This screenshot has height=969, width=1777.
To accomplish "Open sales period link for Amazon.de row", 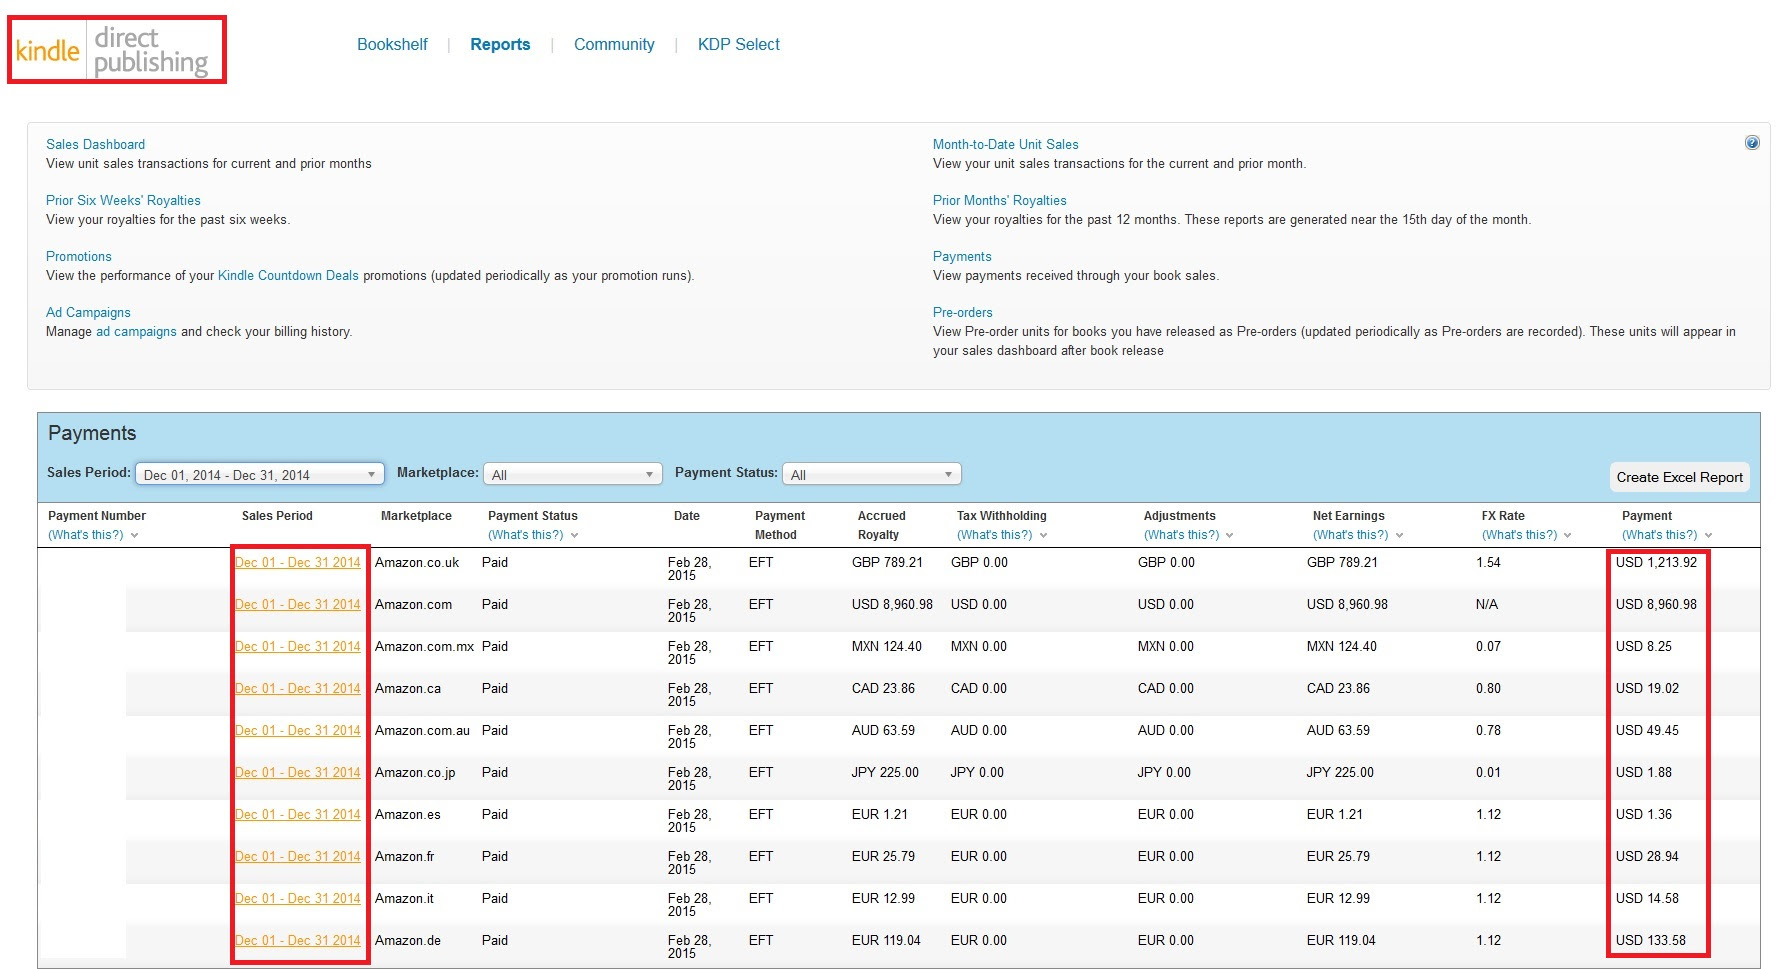I will pos(298,940).
